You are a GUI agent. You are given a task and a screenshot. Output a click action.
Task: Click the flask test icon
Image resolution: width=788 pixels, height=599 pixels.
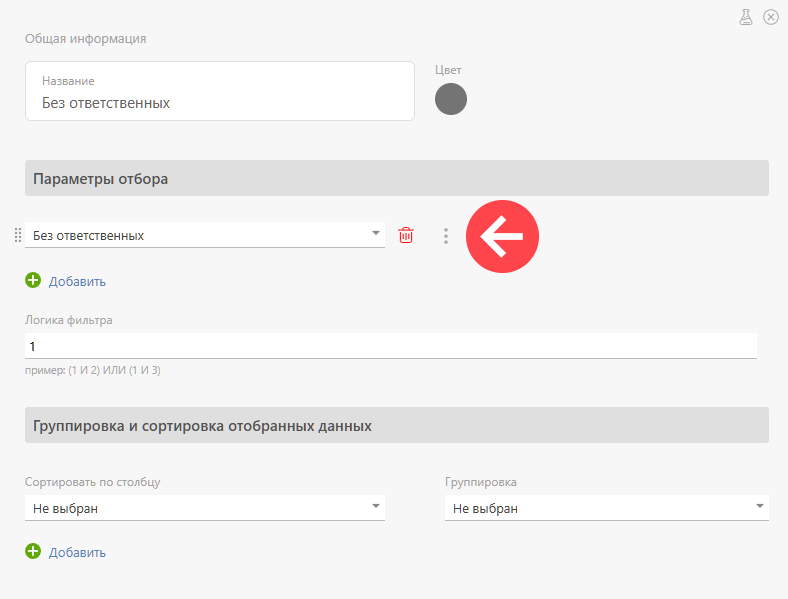tap(746, 17)
